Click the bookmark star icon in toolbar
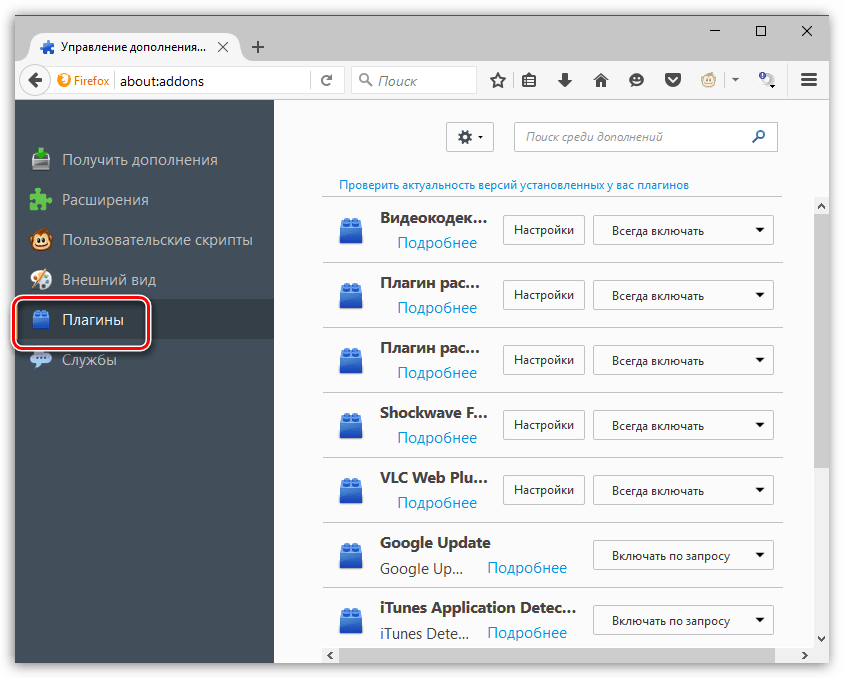The height and width of the screenshot is (678, 844). pos(497,81)
